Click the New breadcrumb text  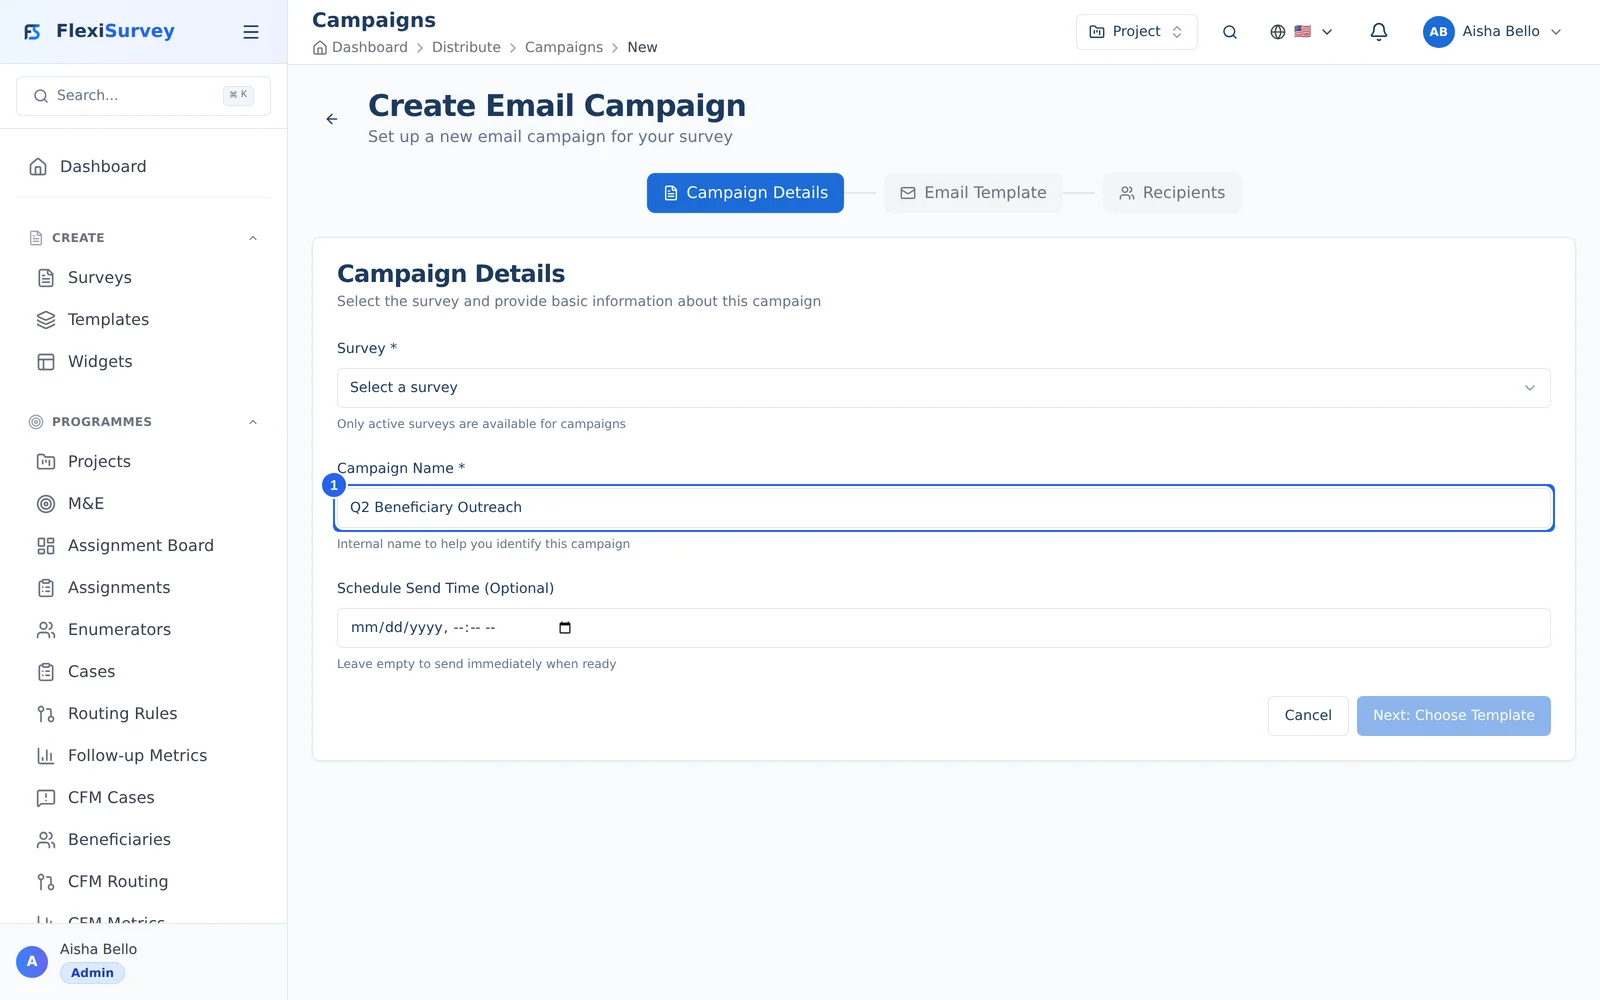[x=642, y=48]
